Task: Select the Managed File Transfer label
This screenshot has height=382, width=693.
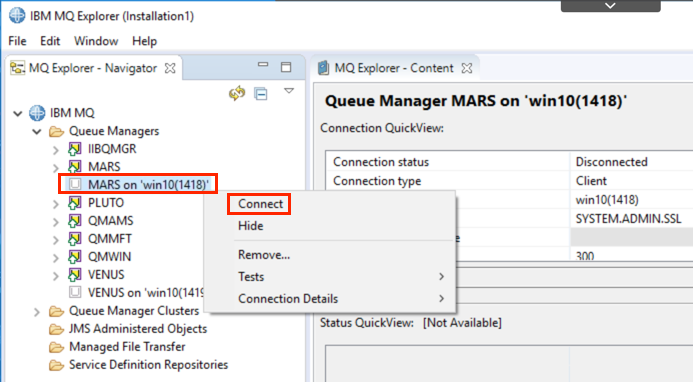Action: point(127,347)
